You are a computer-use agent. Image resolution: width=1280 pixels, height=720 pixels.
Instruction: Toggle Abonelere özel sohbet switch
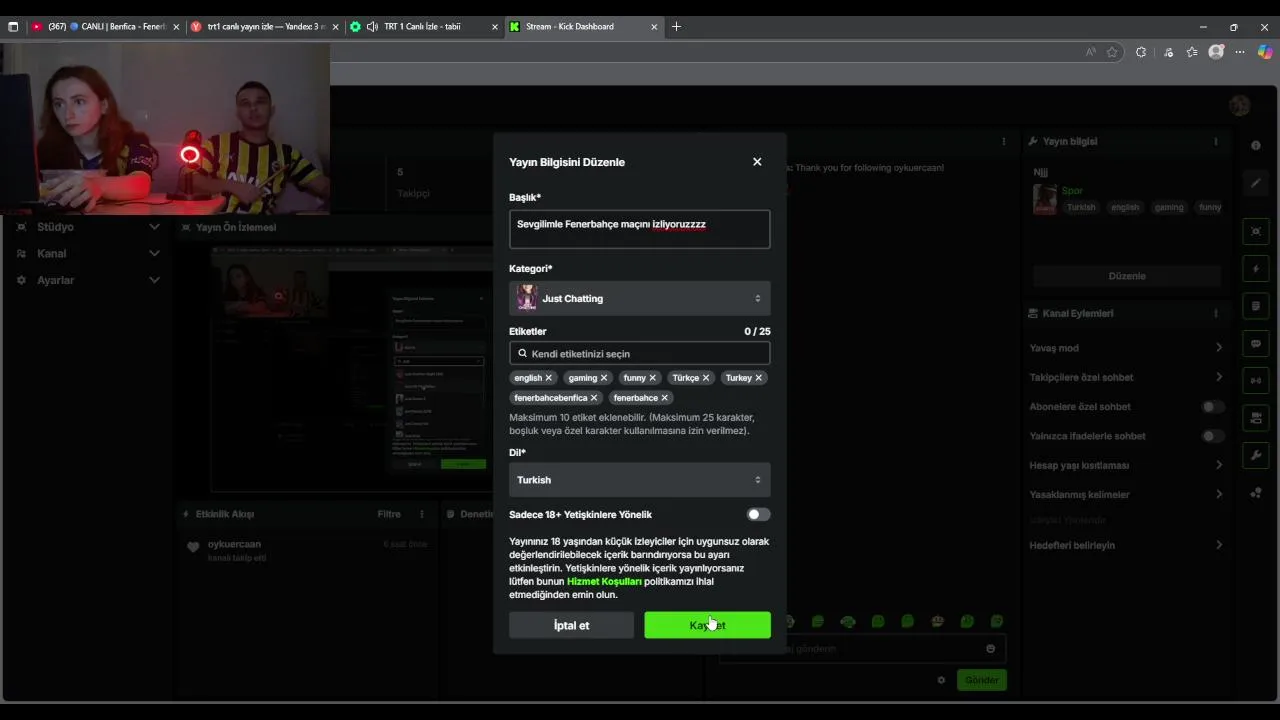(x=1212, y=407)
